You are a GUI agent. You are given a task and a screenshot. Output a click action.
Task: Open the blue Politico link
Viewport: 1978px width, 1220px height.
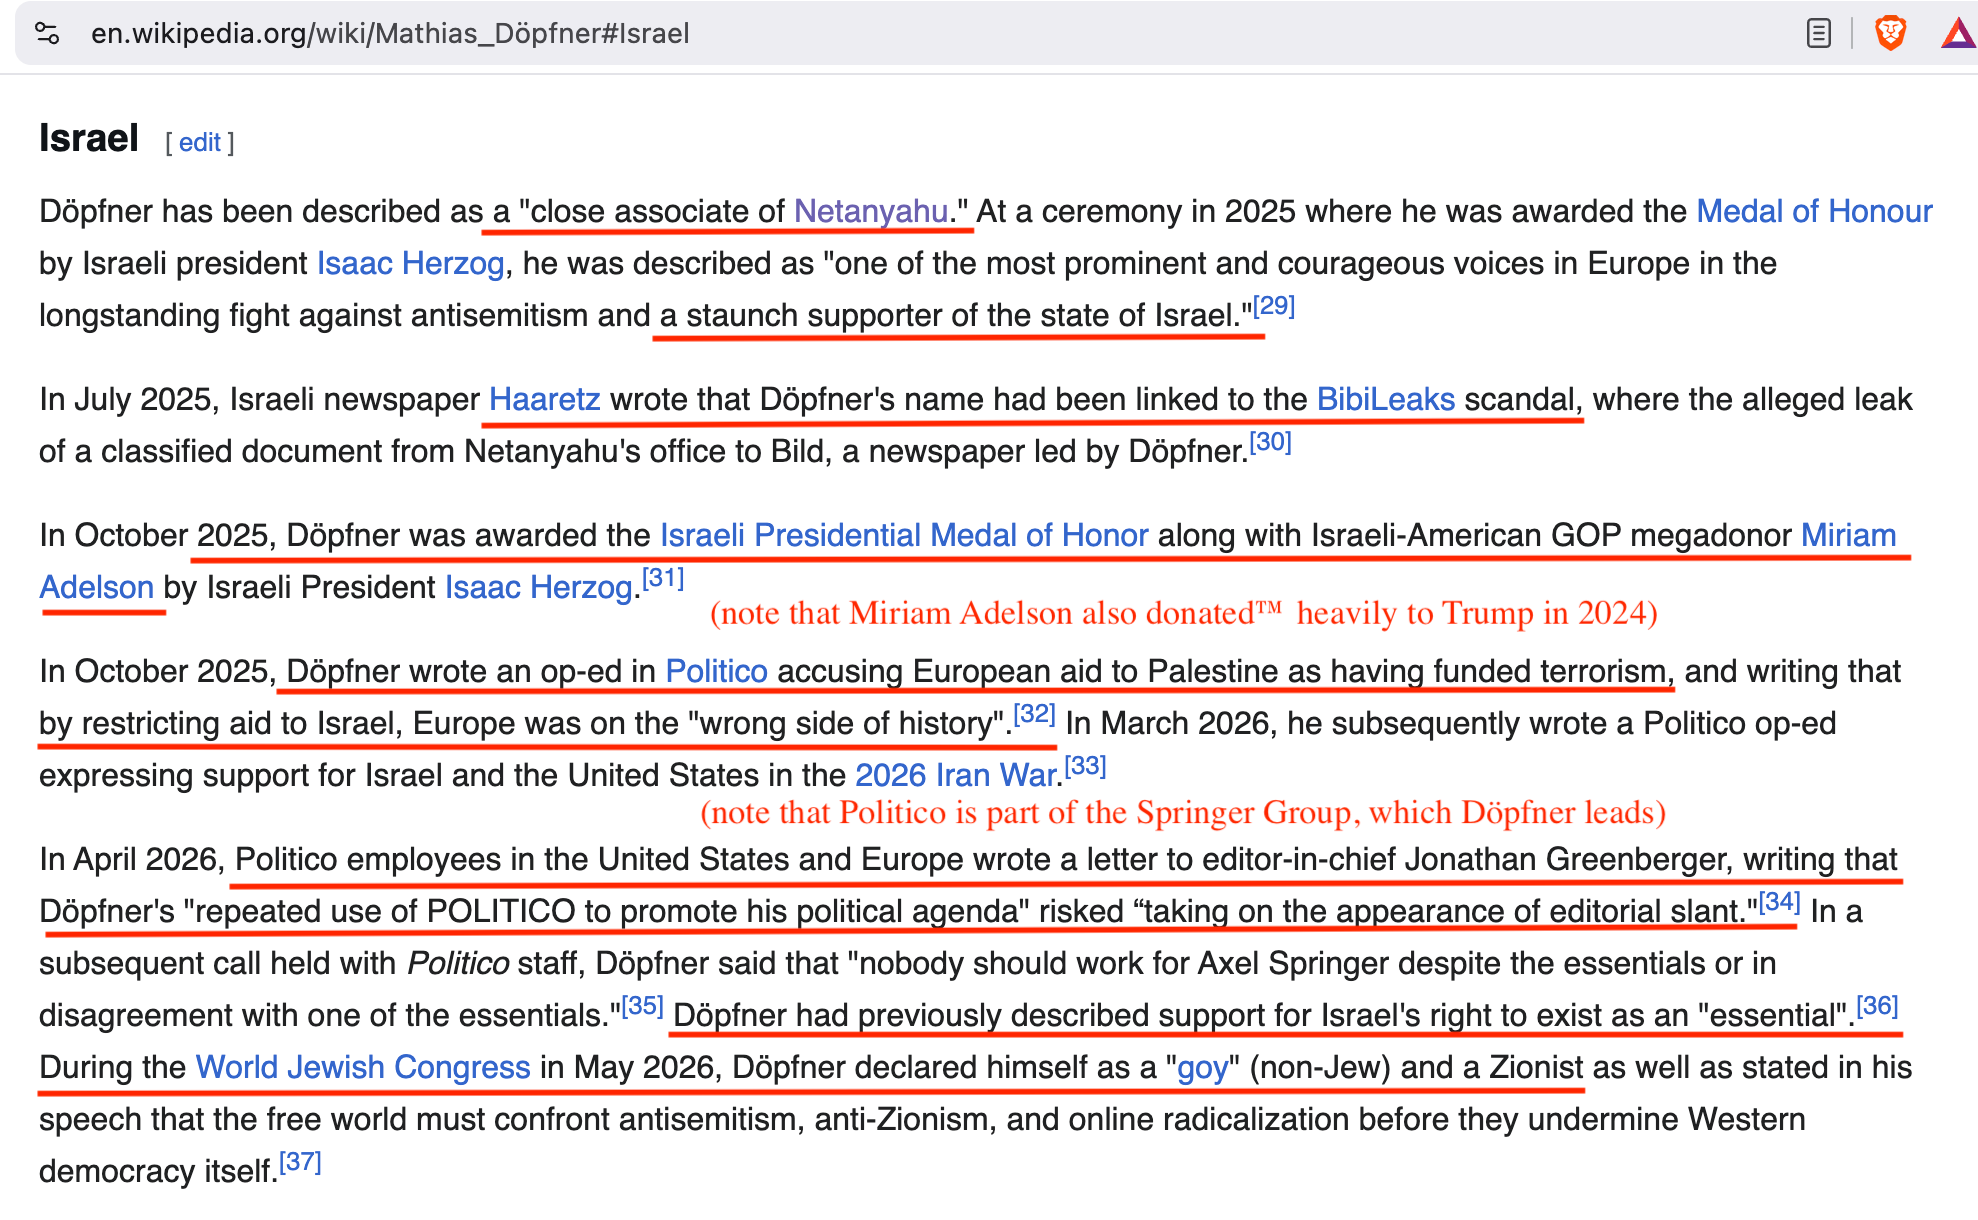pos(716,671)
